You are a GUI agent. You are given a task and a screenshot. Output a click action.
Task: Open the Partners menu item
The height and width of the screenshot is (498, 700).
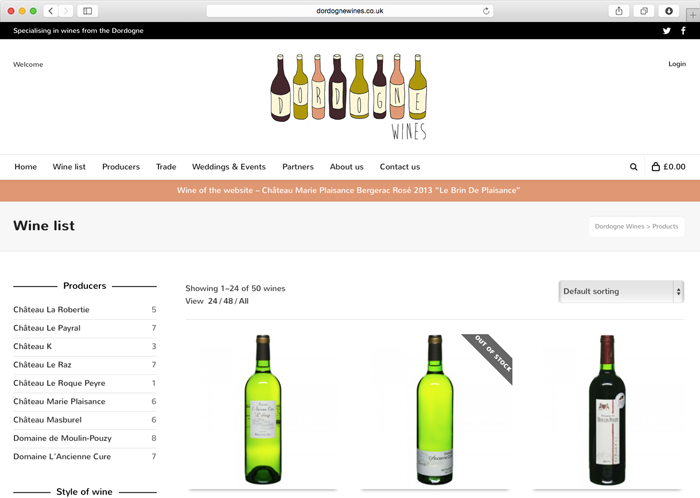pos(298,167)
